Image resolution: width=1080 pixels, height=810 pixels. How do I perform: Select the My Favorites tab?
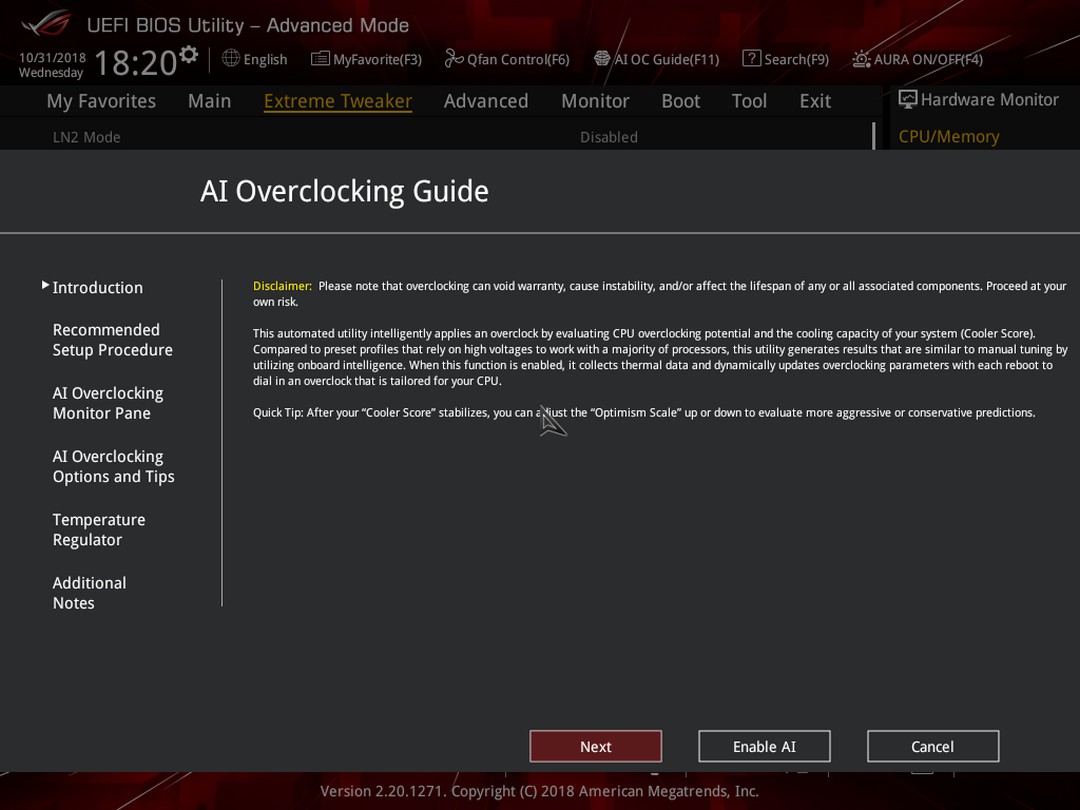(101, 101)
